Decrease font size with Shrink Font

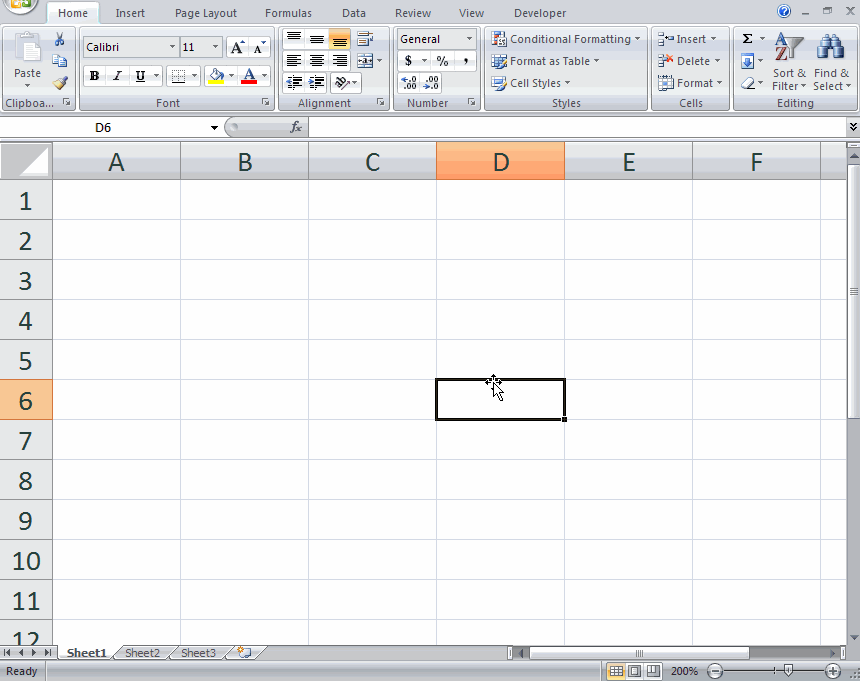click(x=259, y=47)
